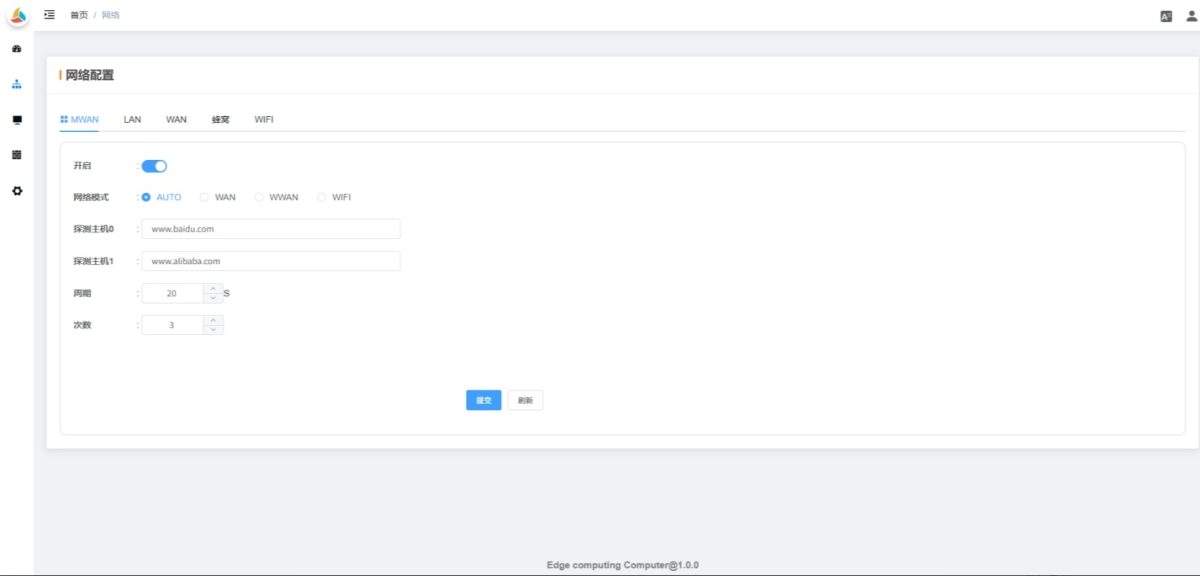1200x576 pixels.
Task: Choose the WIFI network mode radio option
Action: point(321,197)
